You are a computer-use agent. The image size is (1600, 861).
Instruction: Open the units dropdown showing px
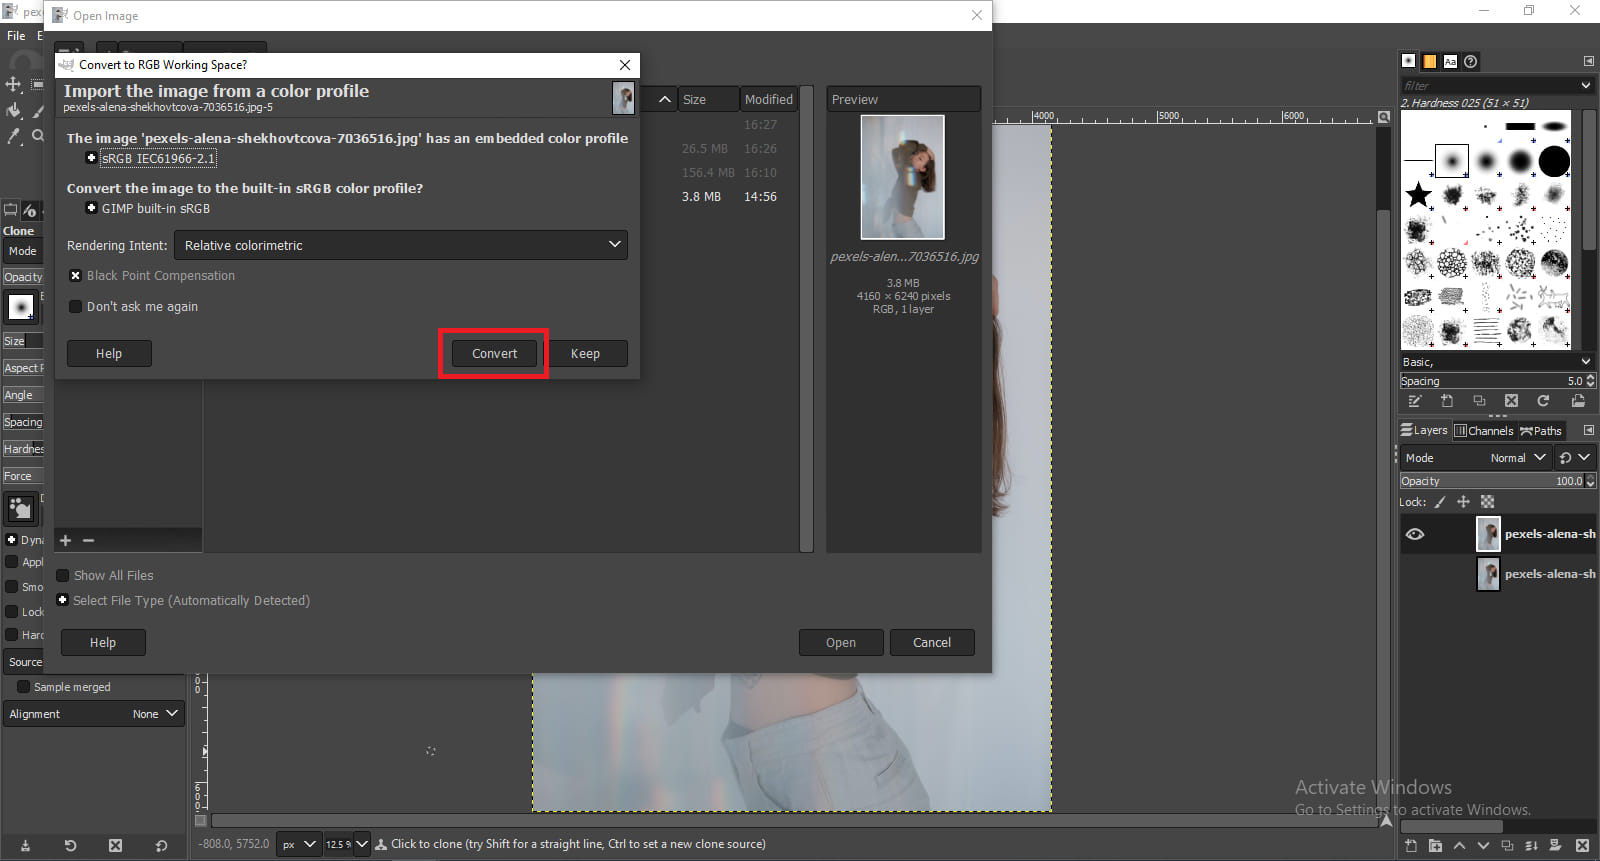coord(299,844)
